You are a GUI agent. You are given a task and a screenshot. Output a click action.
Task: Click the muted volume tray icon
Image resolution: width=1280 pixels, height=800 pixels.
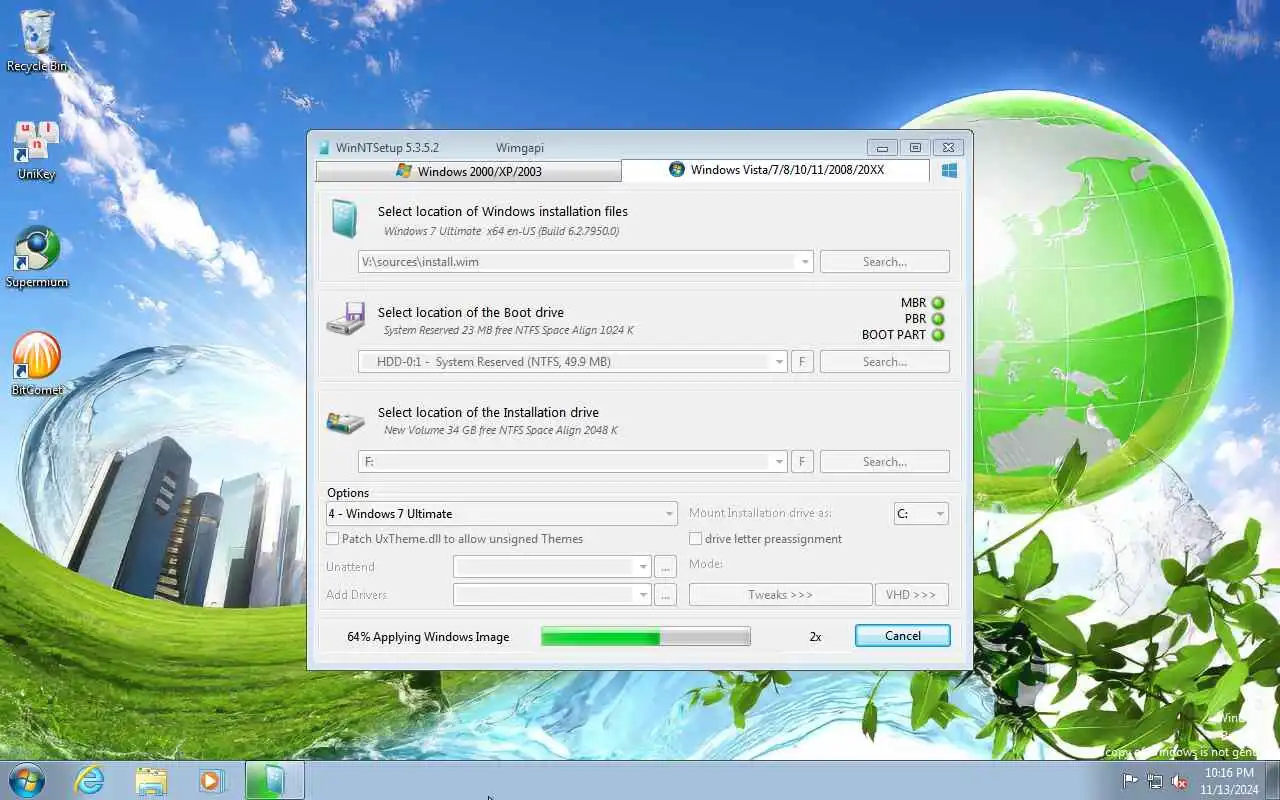[1180, 781]
